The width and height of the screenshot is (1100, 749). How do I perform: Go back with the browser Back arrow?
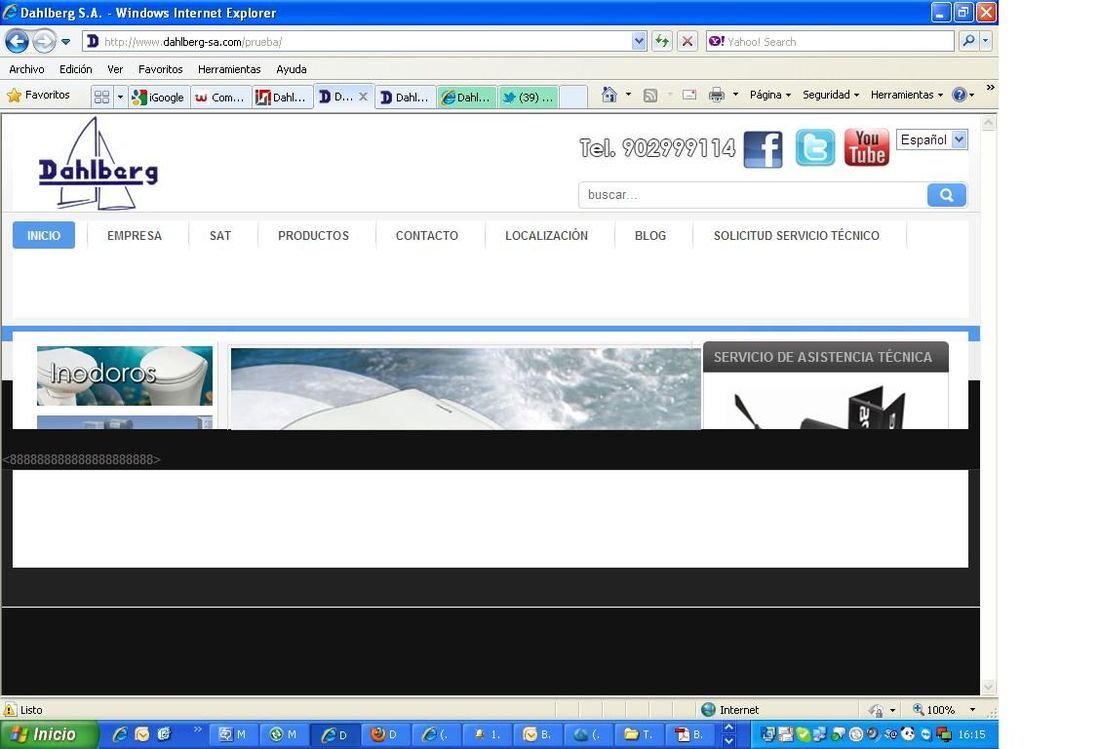pos(17,41)
